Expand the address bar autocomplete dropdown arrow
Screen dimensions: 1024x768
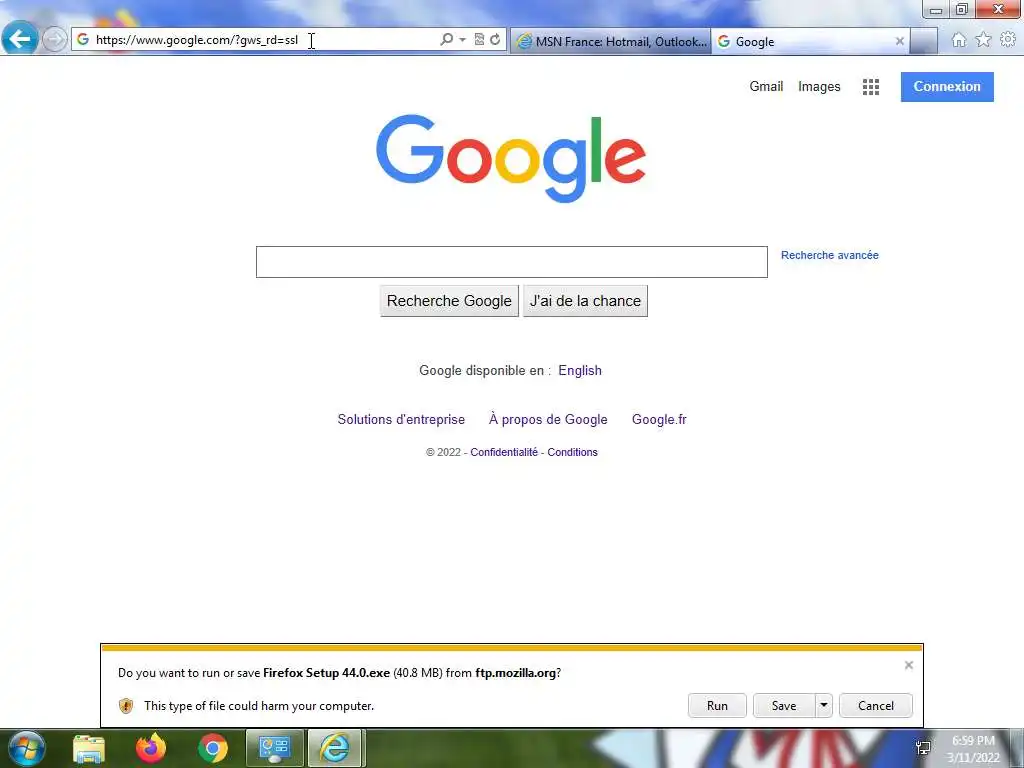click(x=462, y=40)
